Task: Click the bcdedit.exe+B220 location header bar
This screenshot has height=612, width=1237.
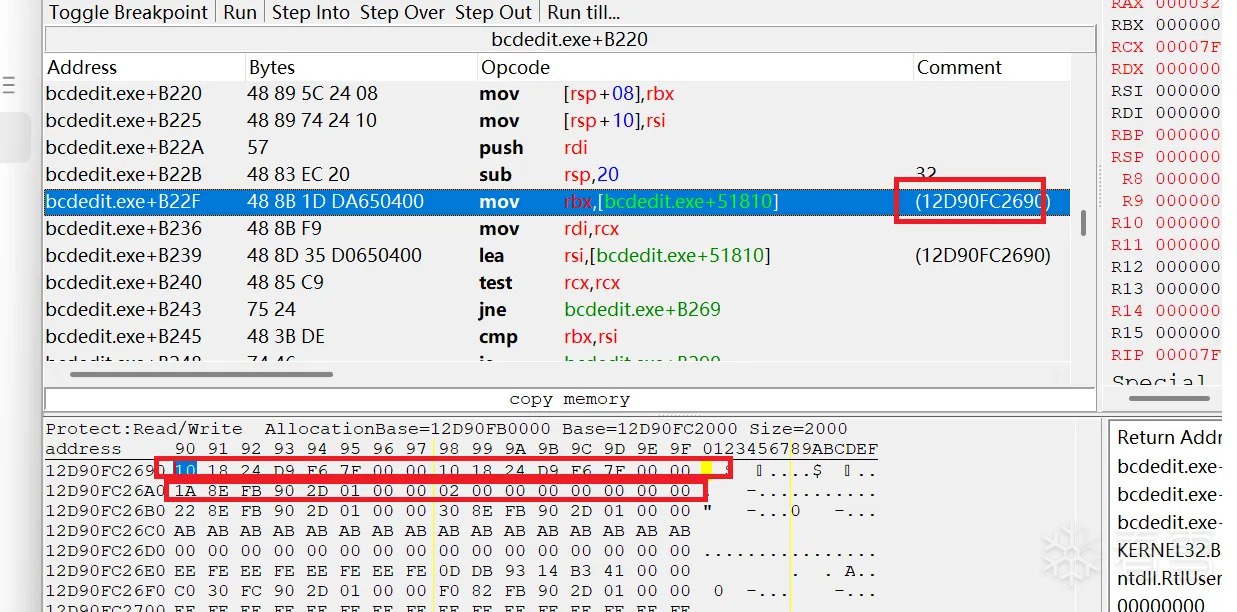Action: click(571, 40)
